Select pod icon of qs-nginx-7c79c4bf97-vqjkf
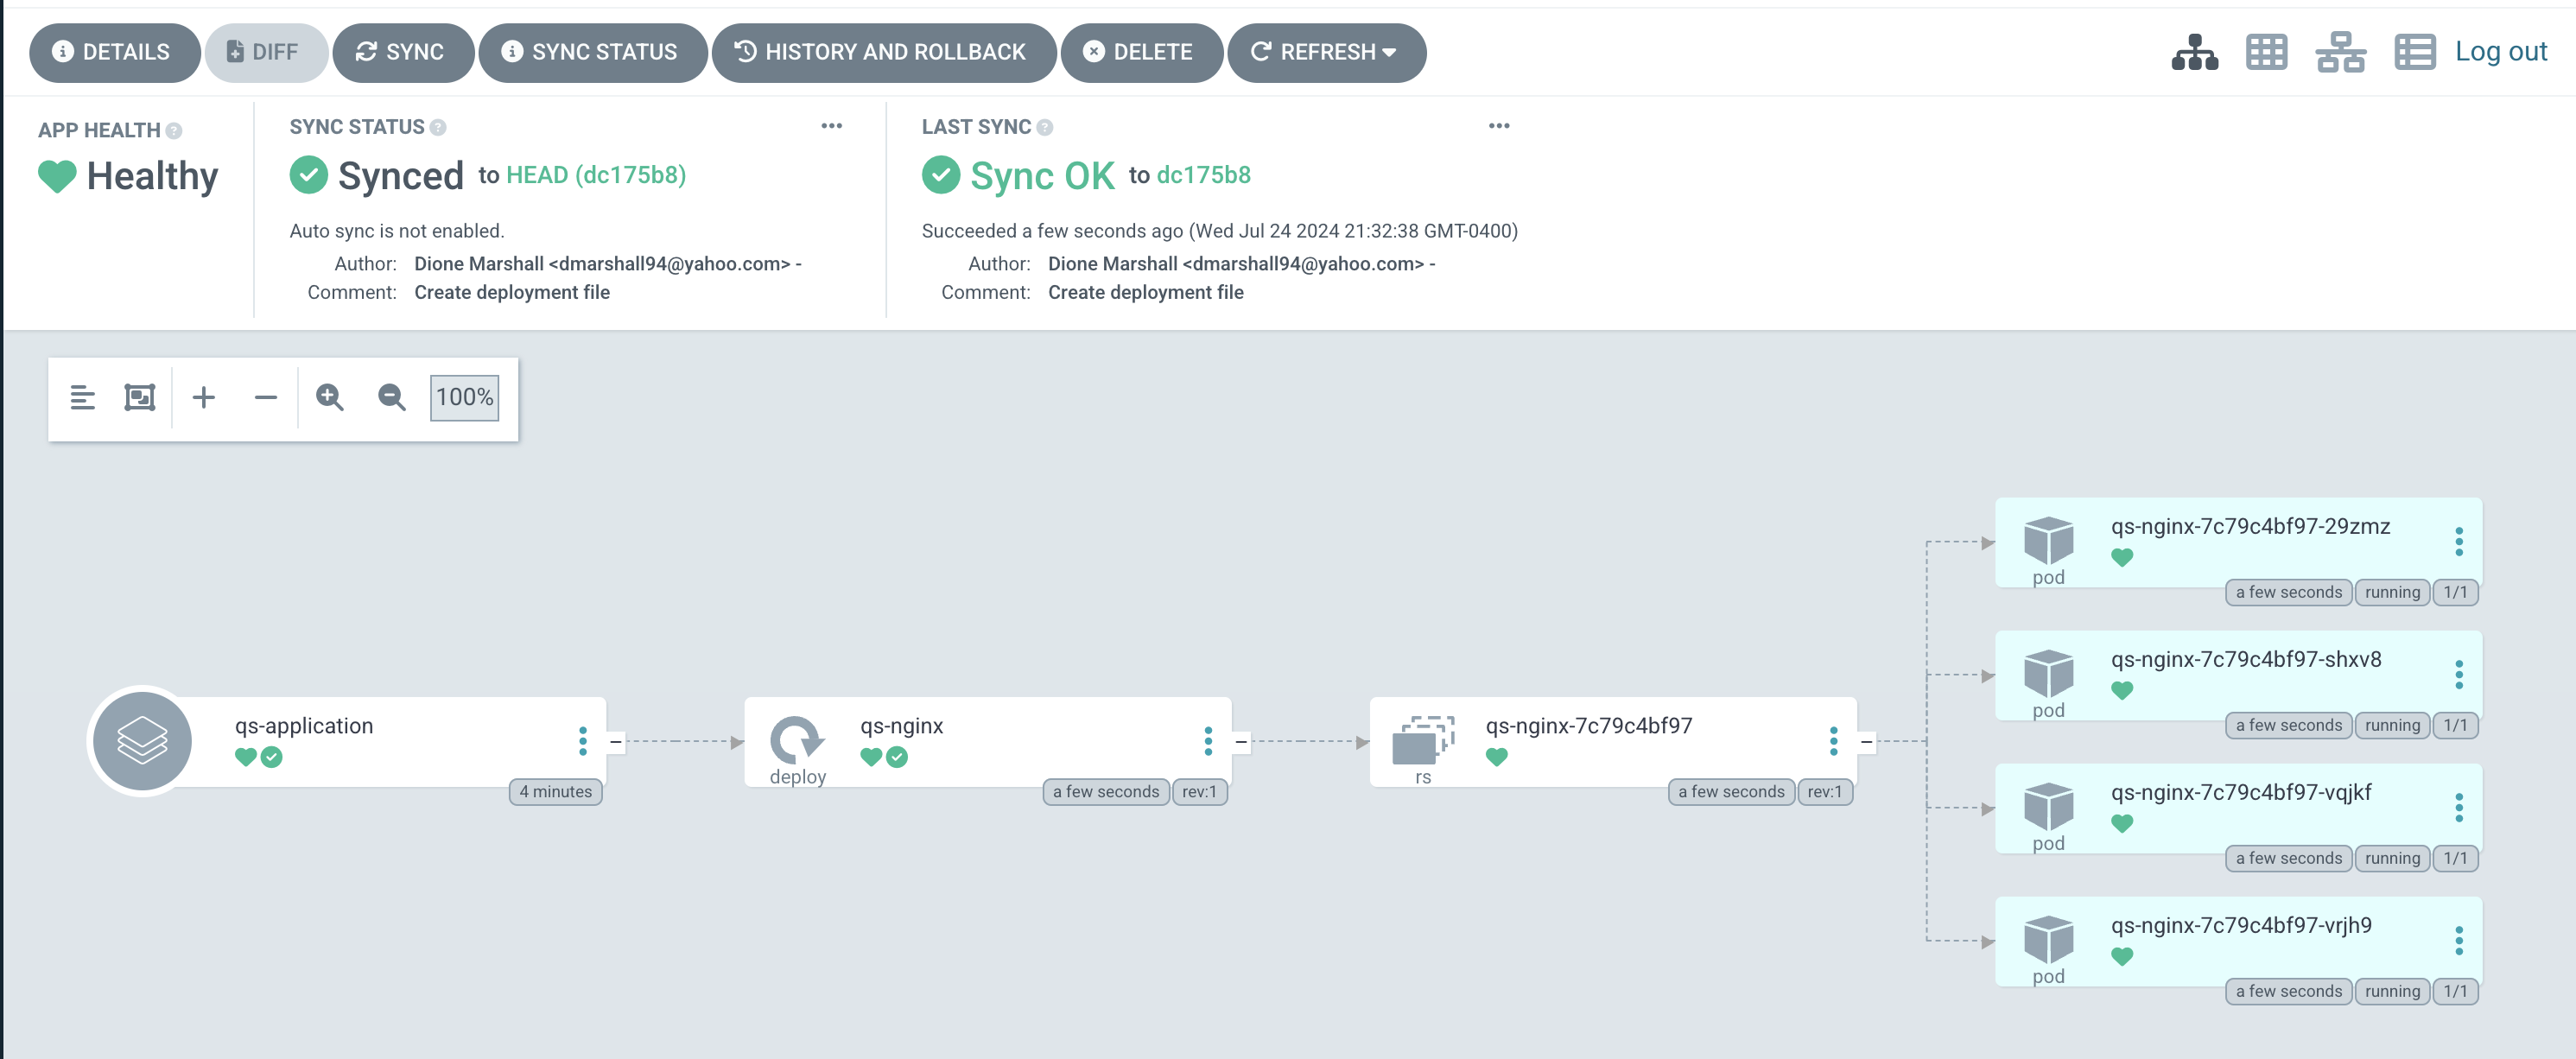 coord(2048,807)
